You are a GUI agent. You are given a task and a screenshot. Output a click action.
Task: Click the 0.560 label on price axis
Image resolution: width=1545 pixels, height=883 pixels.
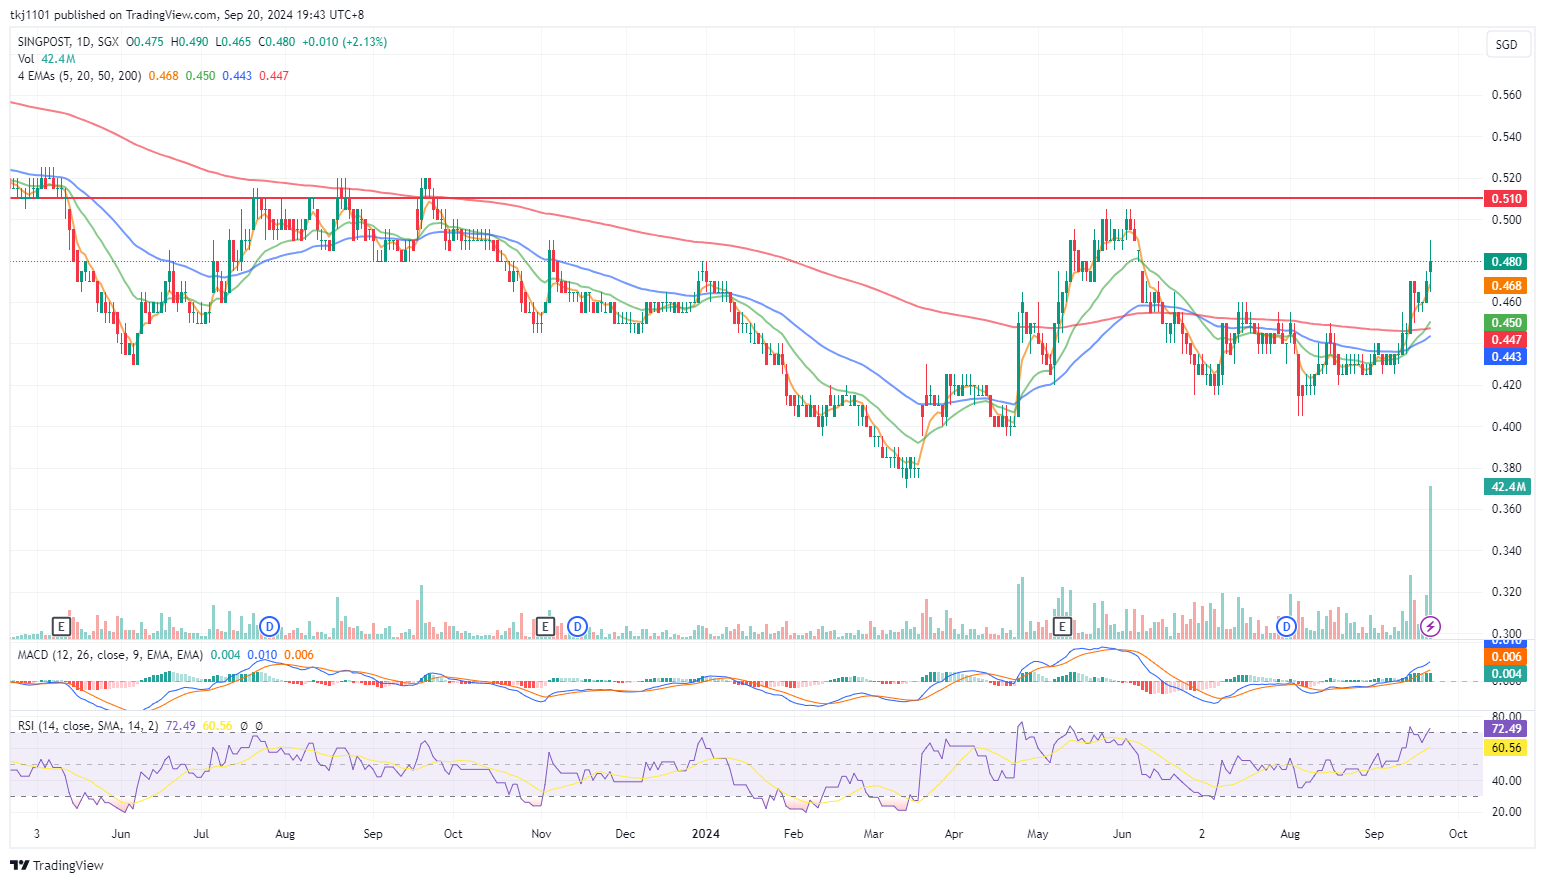coord(1506,95)
